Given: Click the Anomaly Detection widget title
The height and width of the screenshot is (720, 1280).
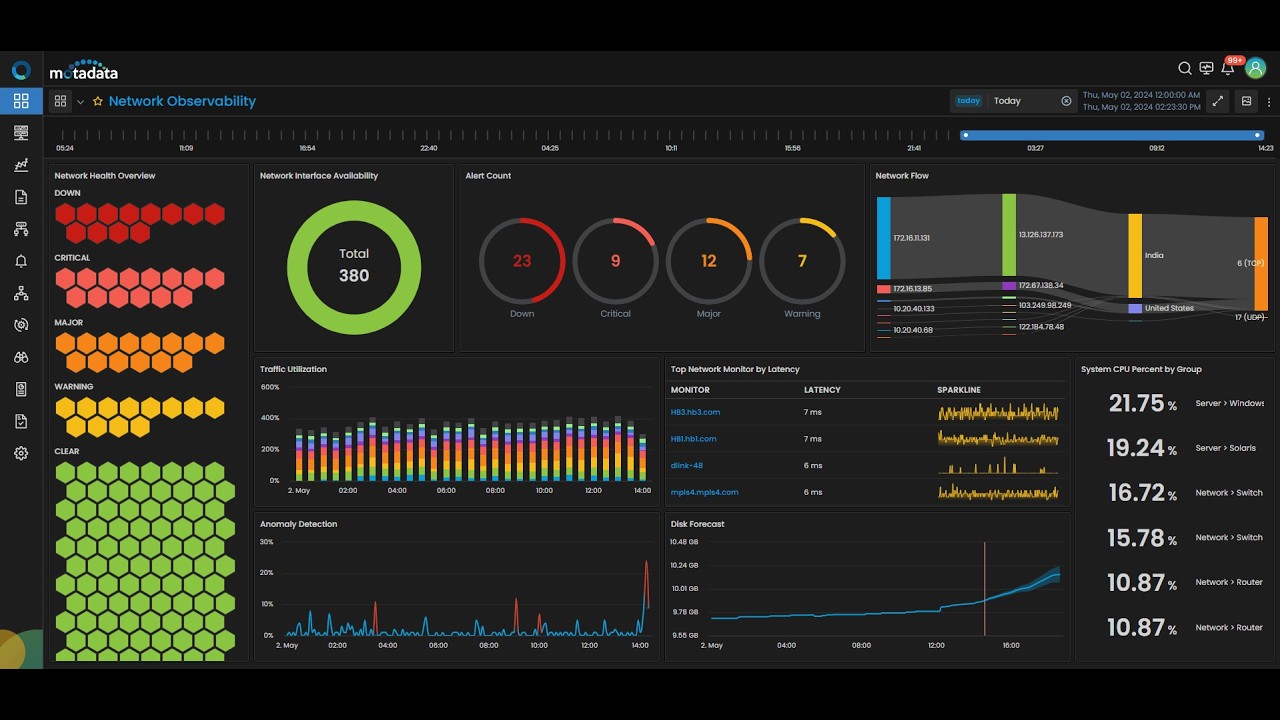Looking at the screenshot, I should 298,524.
